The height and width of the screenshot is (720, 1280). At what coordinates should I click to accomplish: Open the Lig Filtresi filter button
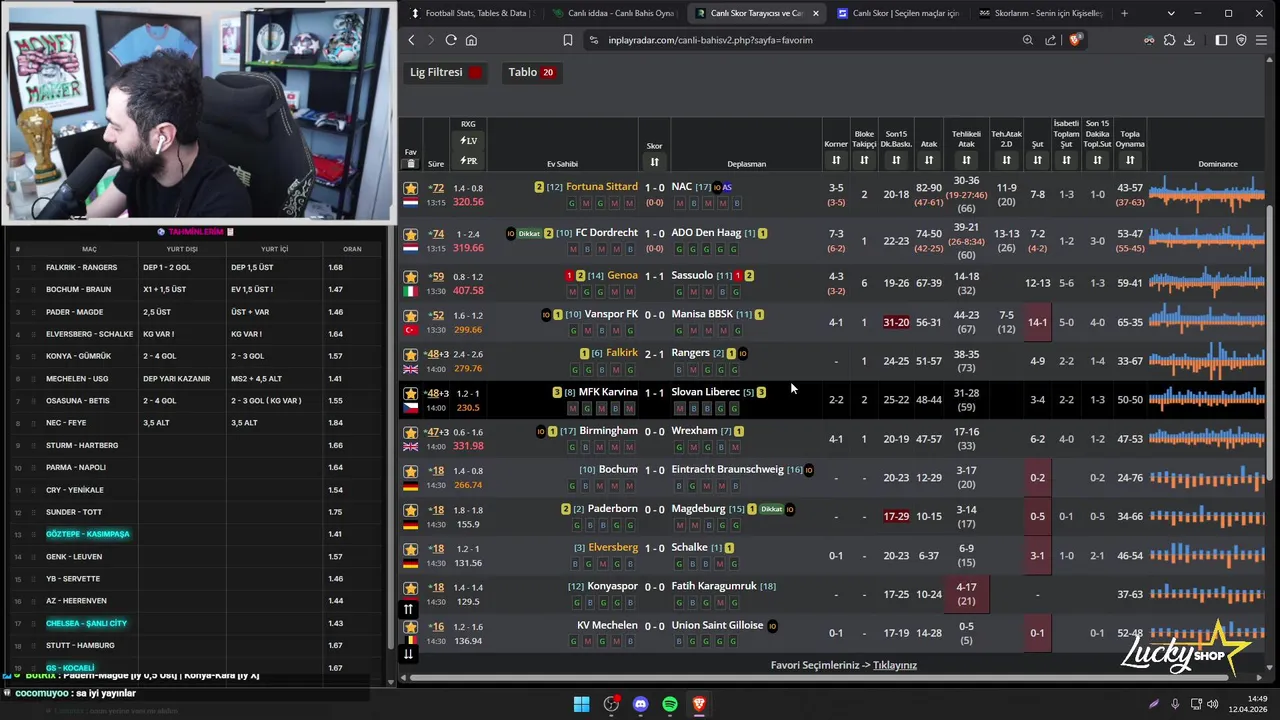446,72
